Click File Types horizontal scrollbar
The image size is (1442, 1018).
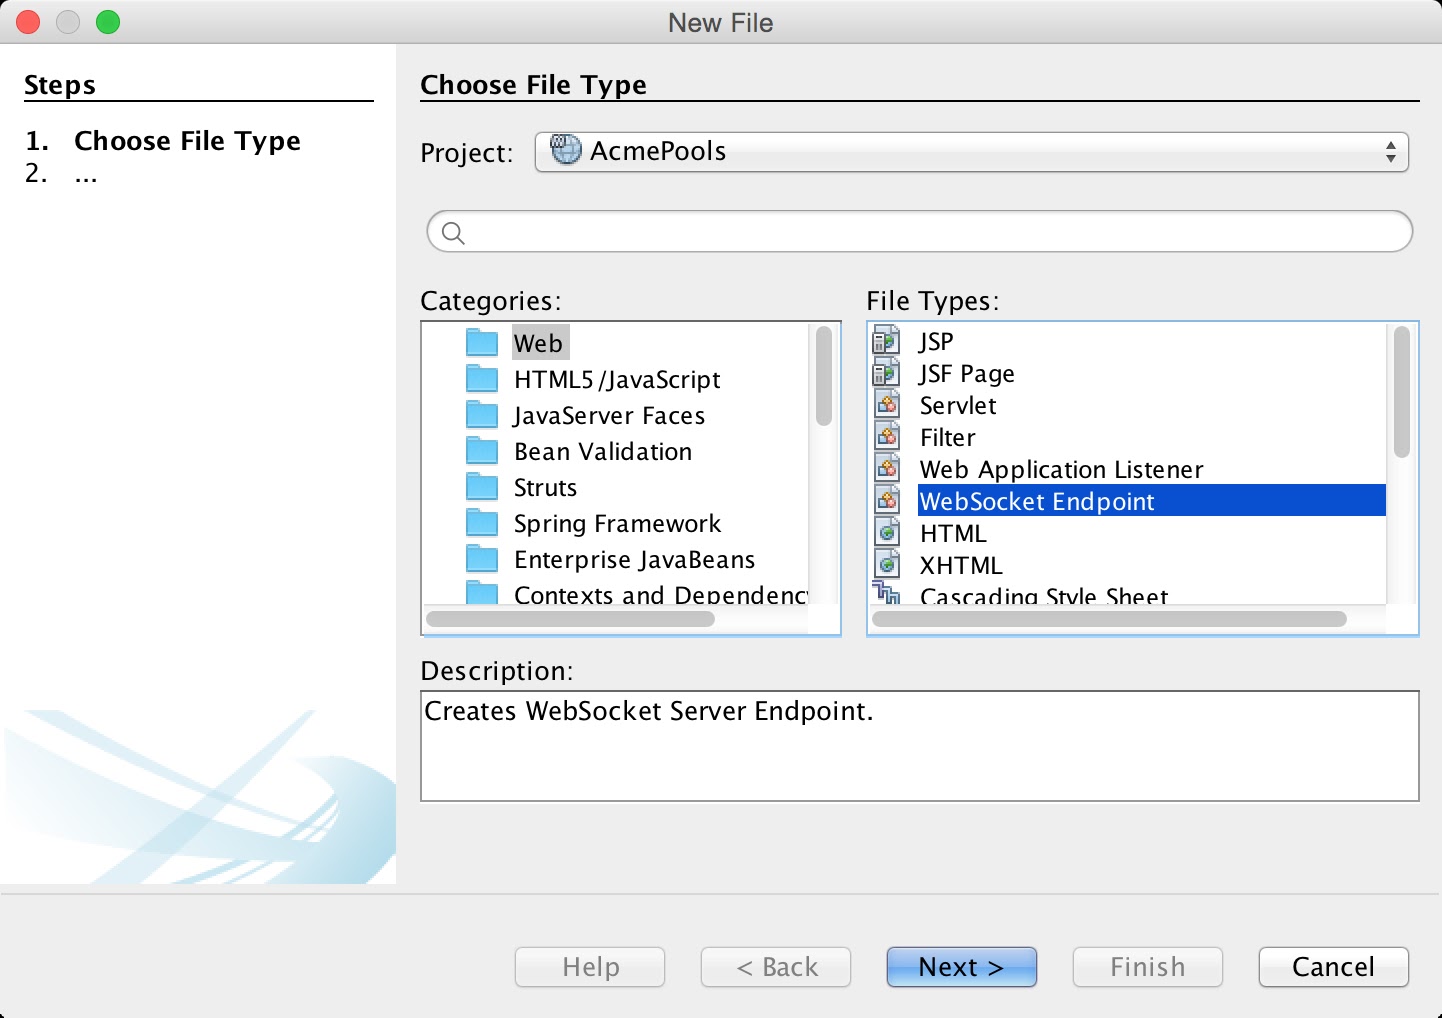1109,619
